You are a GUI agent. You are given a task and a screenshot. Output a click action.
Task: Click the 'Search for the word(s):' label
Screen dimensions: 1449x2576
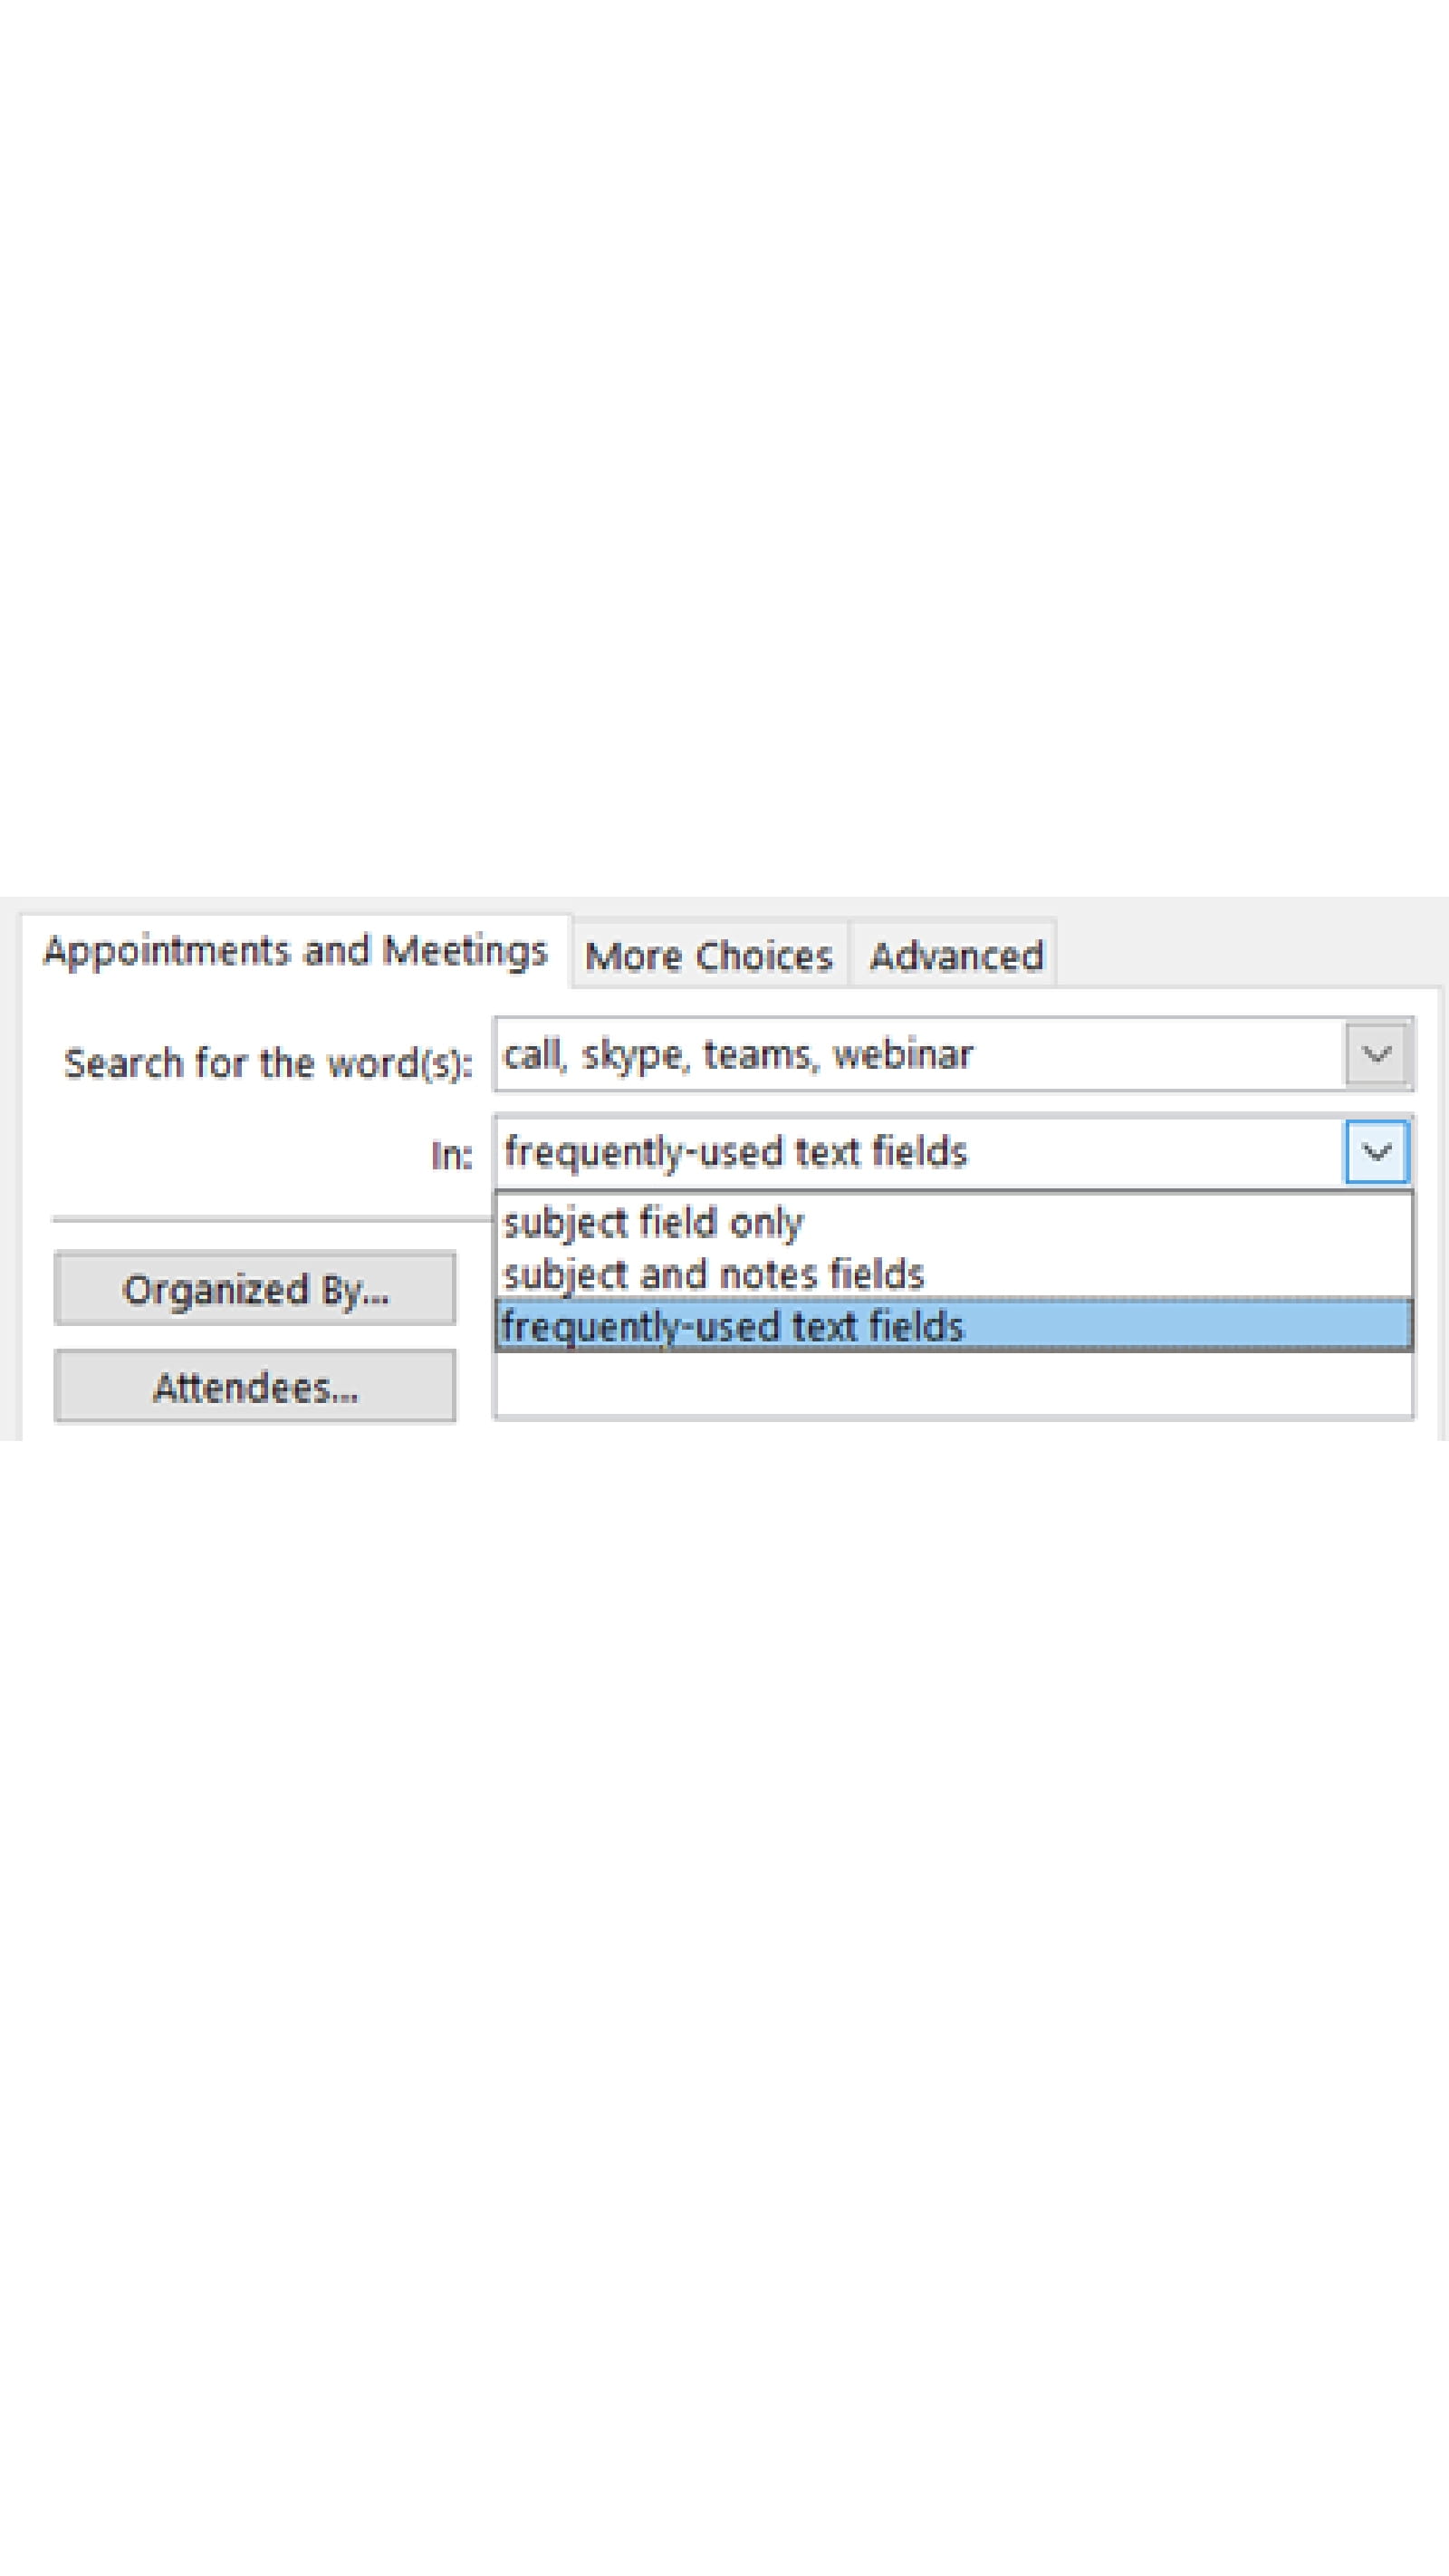tap(267, 1063)
